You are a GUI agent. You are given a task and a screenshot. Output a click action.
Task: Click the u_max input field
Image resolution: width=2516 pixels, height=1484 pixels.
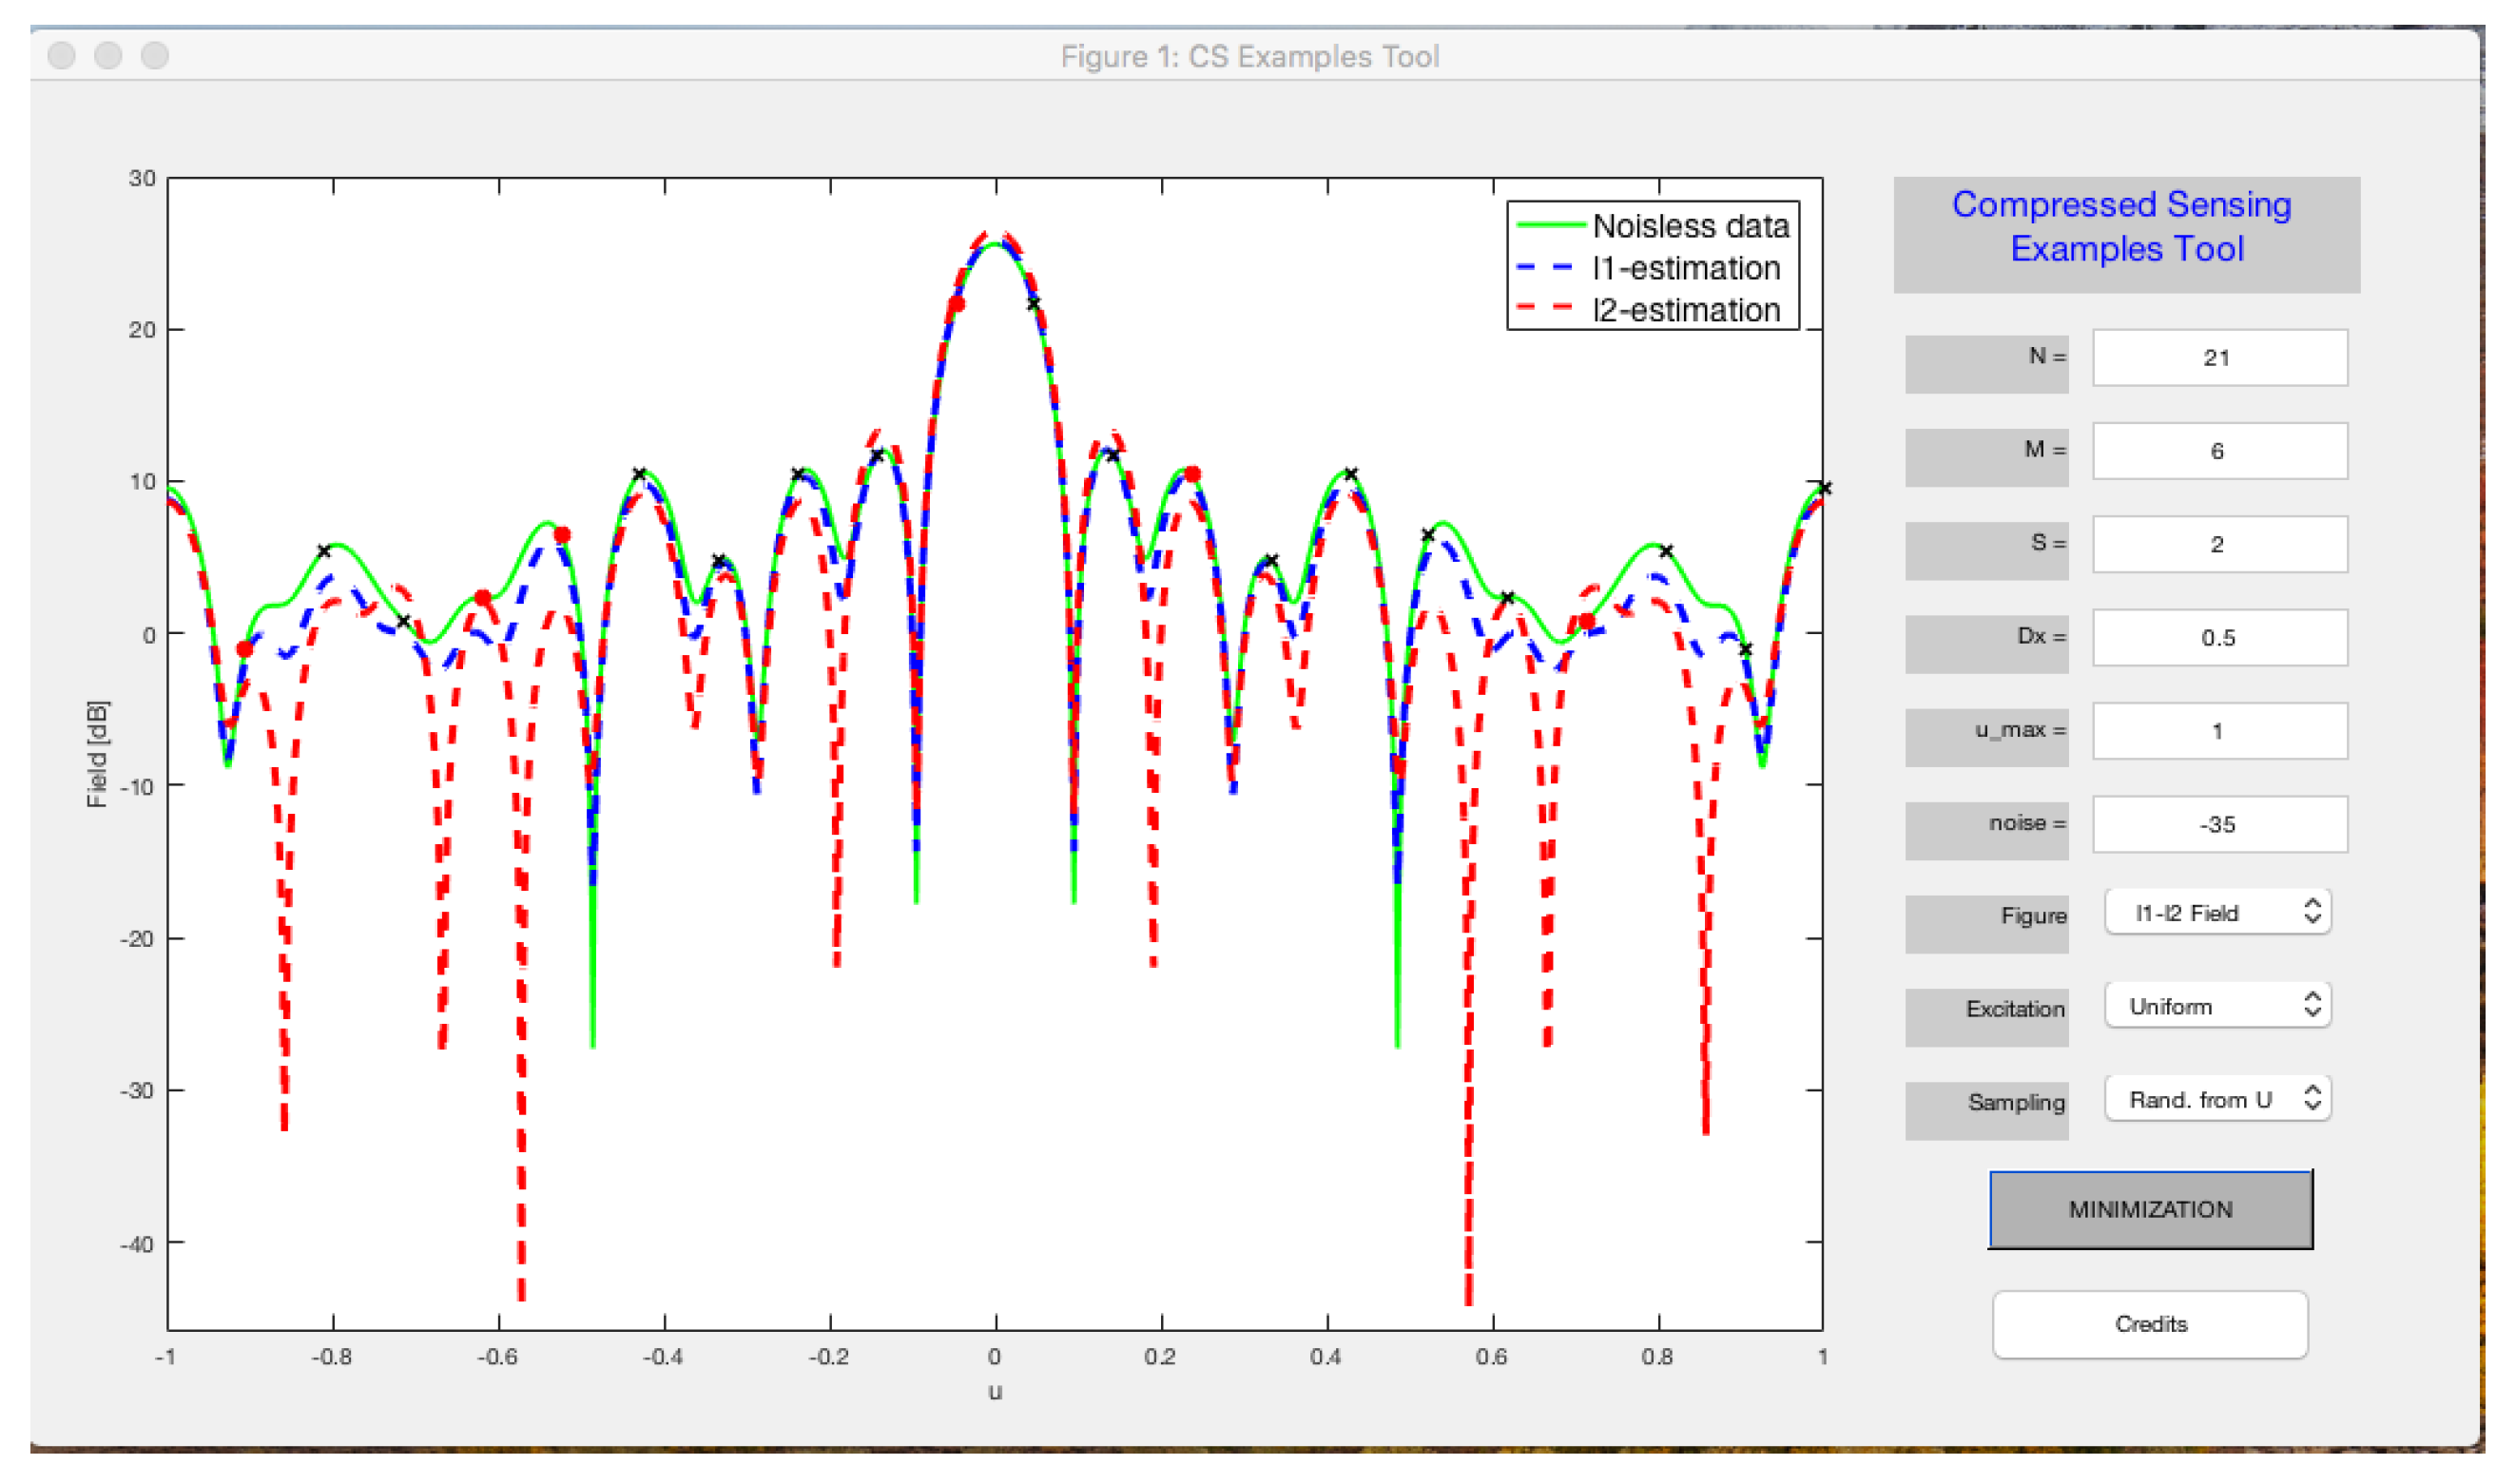(2219, 731)
